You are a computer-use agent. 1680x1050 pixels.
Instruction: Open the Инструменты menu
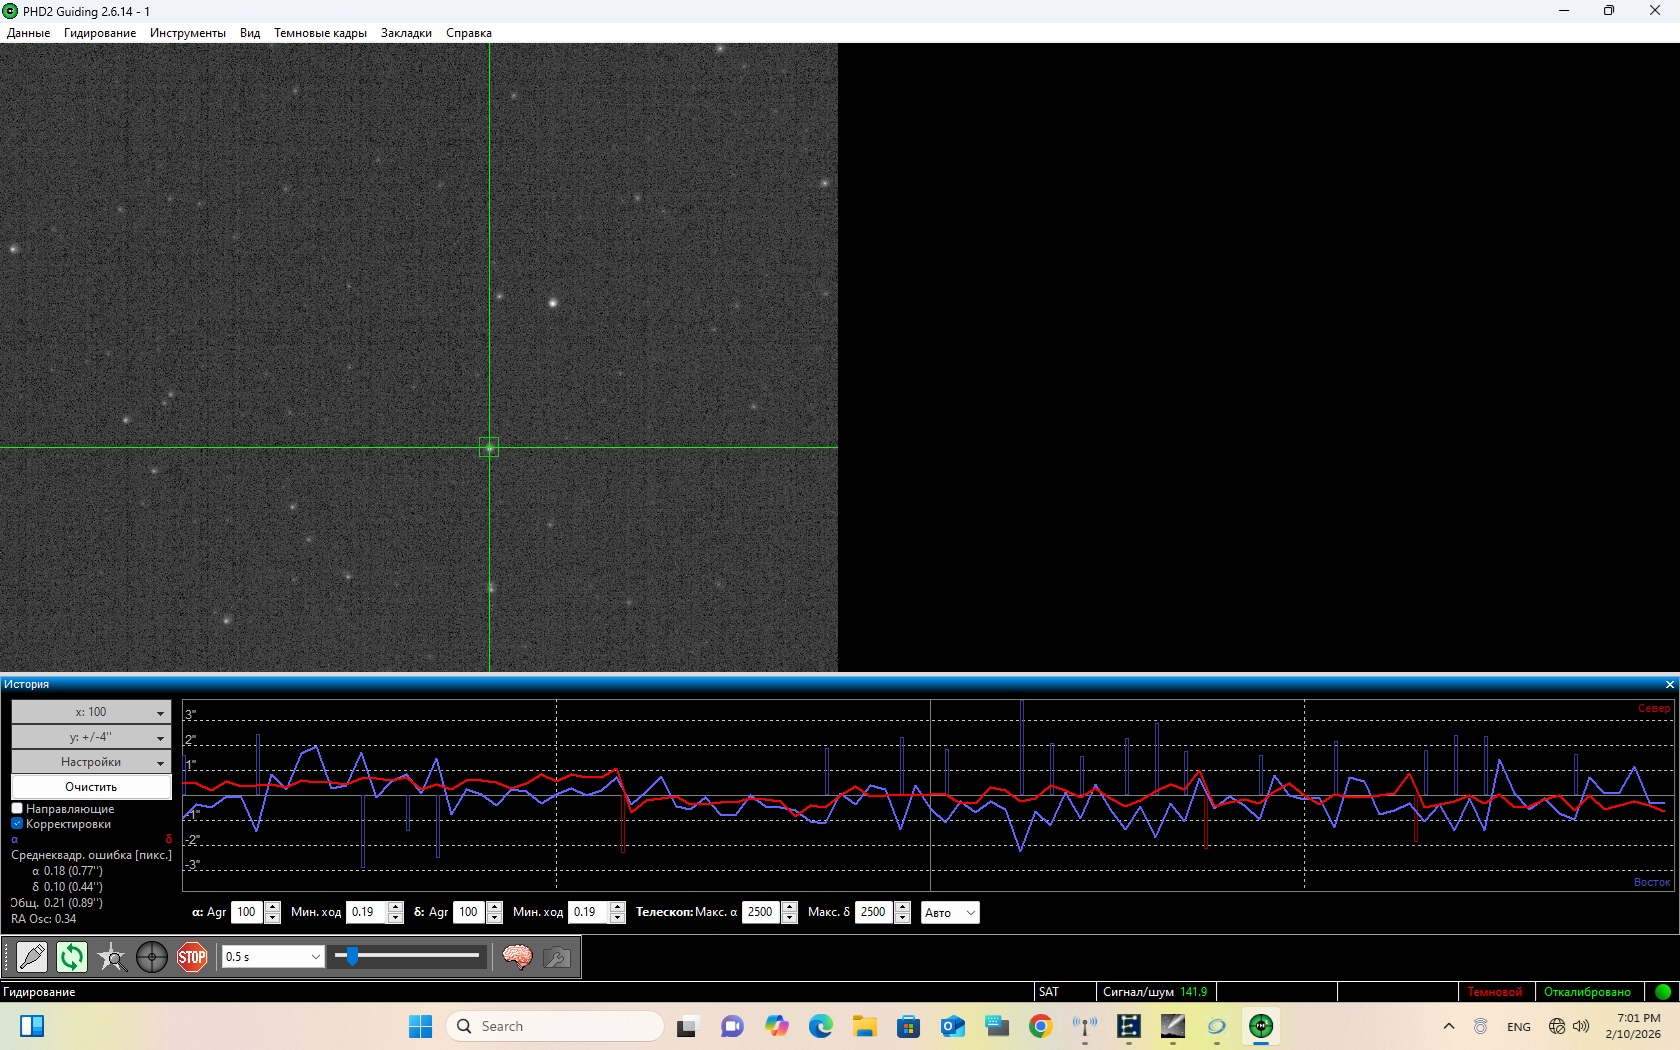tap(187, 33)
